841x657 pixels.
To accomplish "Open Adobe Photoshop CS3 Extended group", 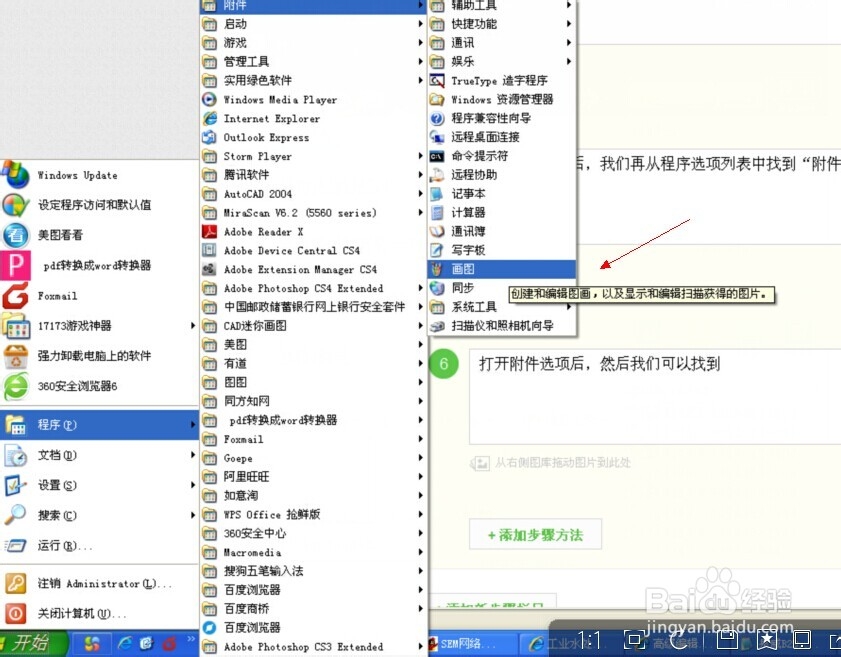I will (313, 647).
